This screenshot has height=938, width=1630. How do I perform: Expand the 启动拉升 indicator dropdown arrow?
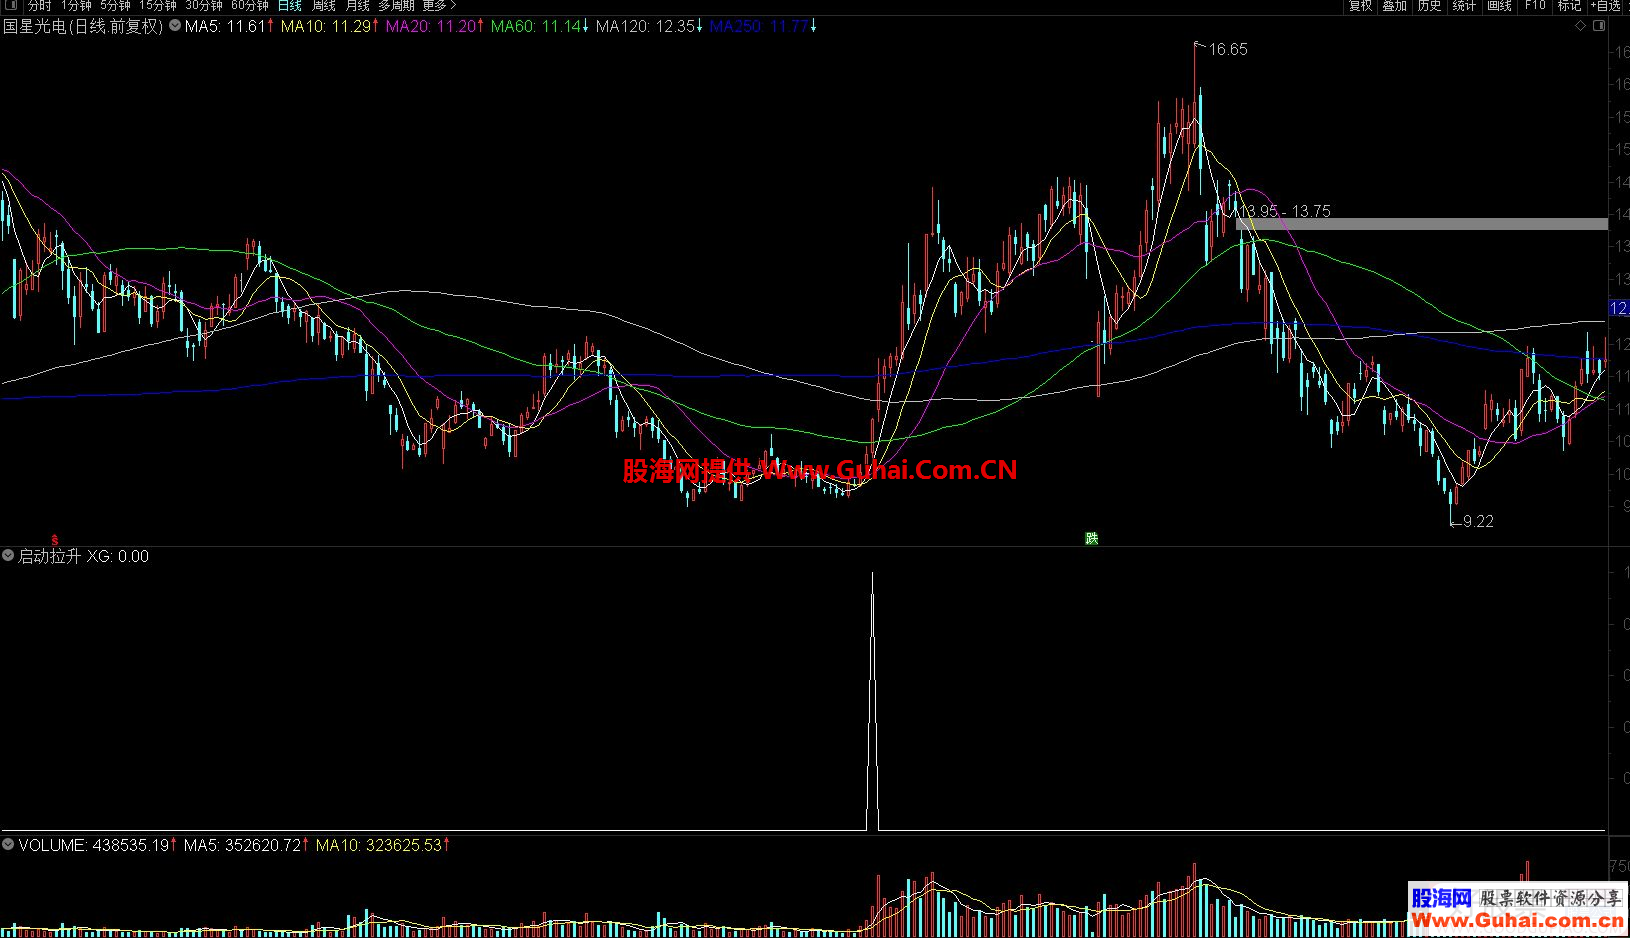8,556
